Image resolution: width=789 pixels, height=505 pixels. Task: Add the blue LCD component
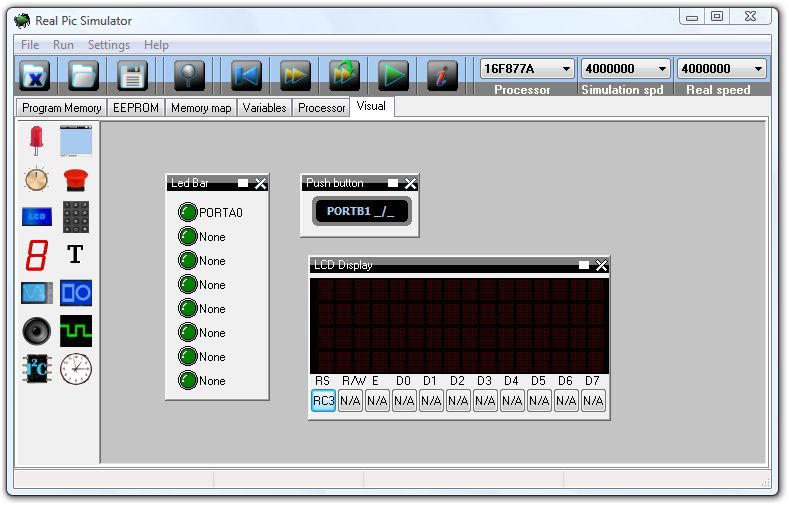point(37,217)
